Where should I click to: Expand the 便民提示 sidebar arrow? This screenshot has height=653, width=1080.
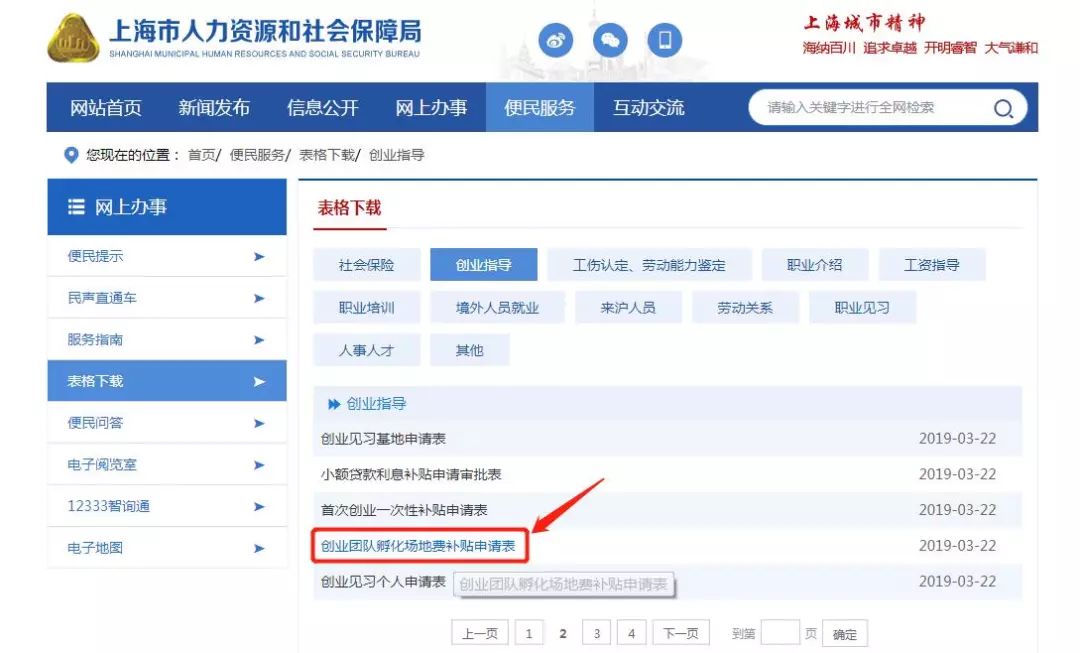coord(259,257)
